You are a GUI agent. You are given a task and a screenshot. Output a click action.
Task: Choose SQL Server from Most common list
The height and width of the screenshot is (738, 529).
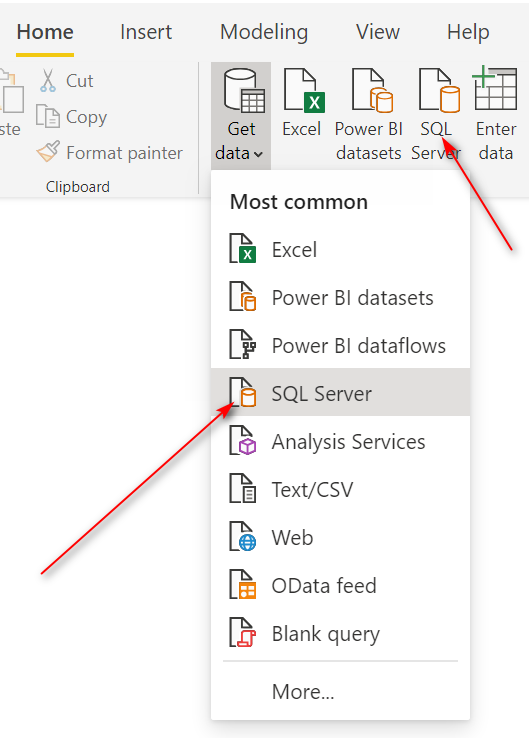point(340,393)
